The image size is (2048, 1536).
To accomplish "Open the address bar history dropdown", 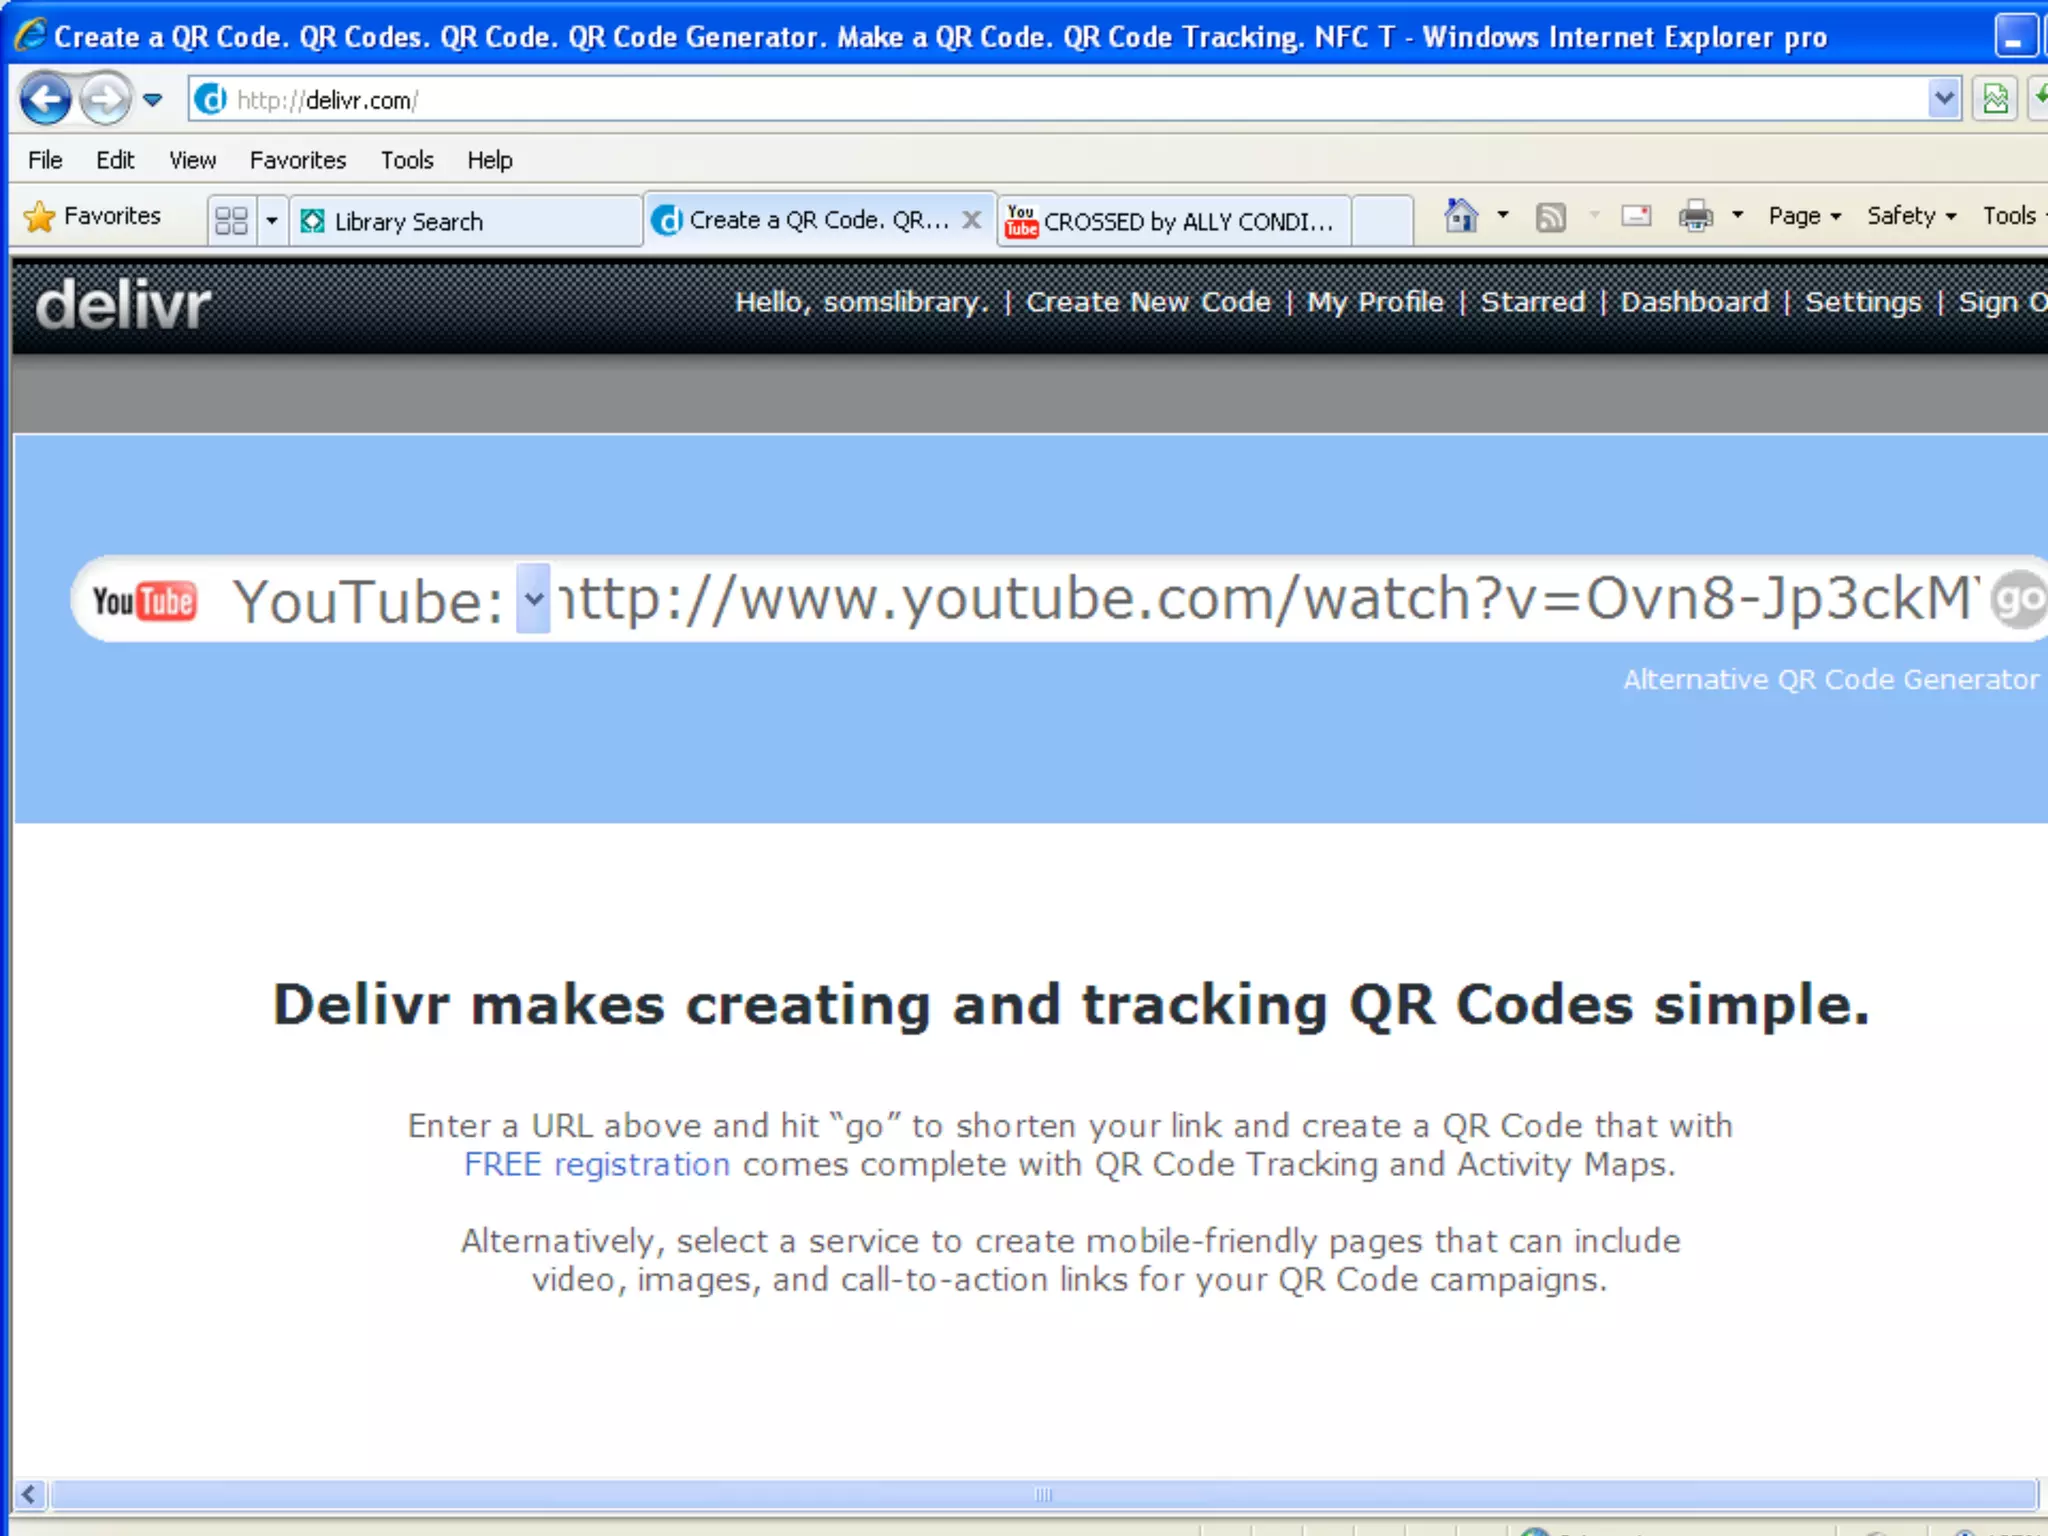I will pyautogui.click(x=1943, y=99).
